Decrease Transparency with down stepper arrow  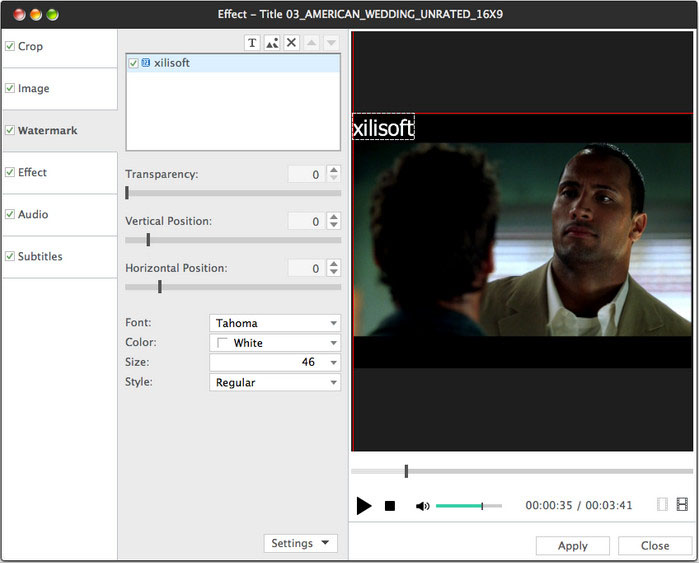tap(334, 178)
